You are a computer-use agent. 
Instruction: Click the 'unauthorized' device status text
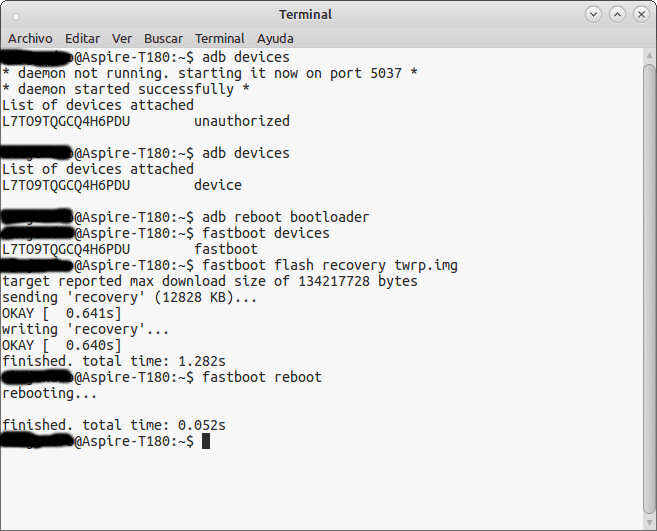point(242,121)
